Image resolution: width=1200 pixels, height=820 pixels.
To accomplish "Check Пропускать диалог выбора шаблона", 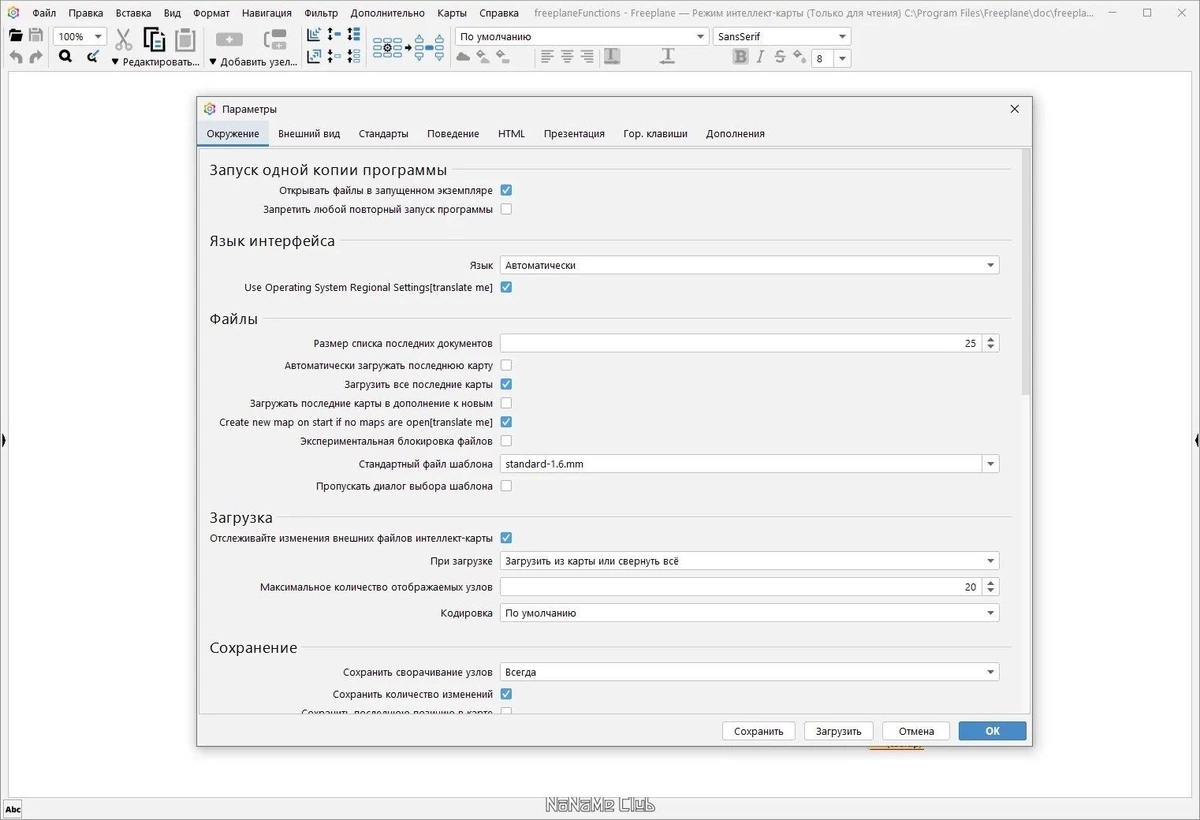I will click(506, 486).
